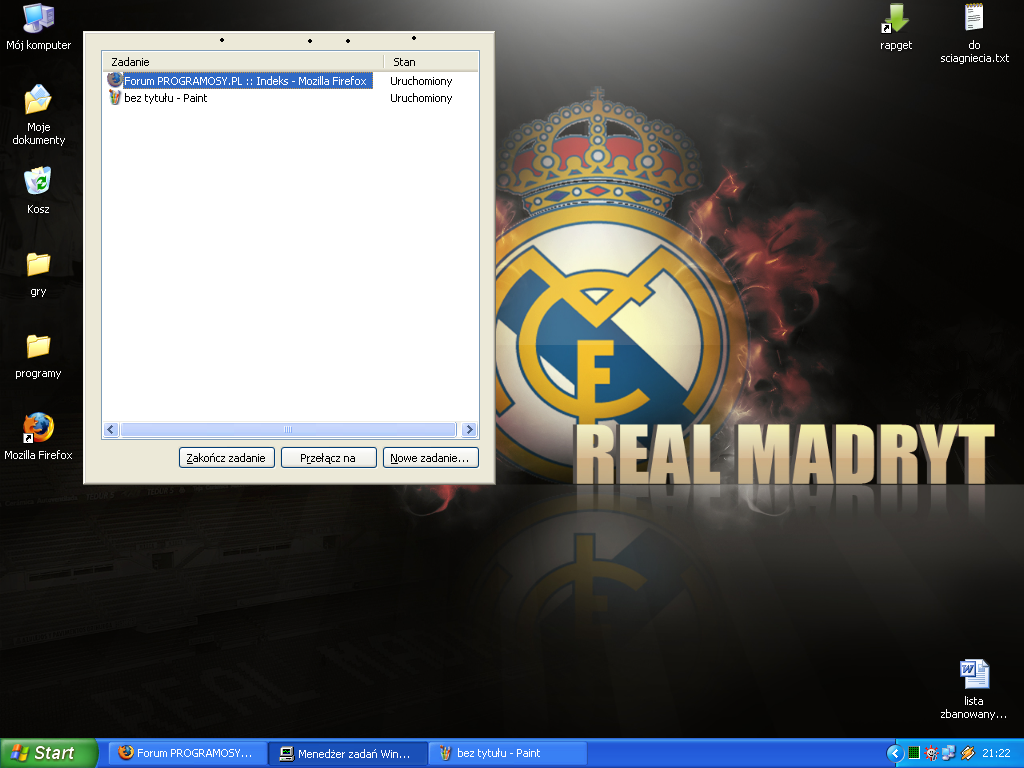Click the task list horizontal scrollbar thumb
The width and height of the screenshot is (1024, 768).
click(x=288, y=430)
